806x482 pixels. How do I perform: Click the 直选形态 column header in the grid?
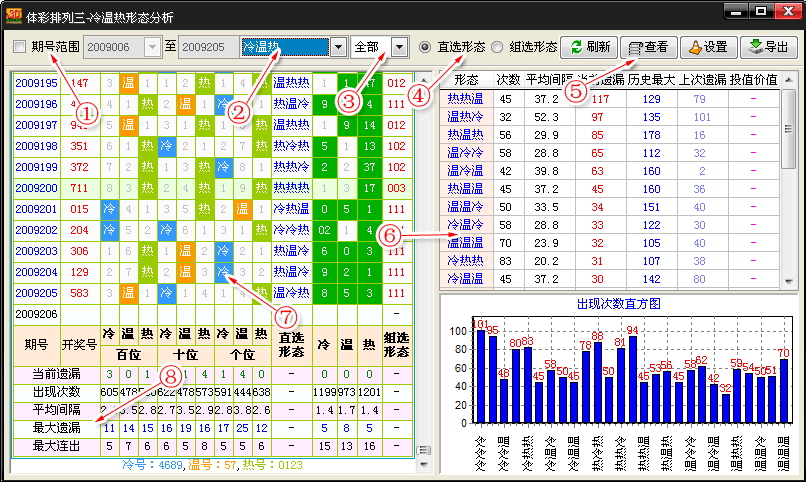point(291,345)
